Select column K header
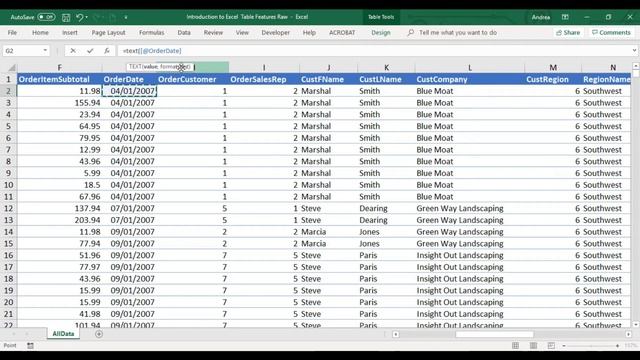This screenshot has width=640, height=360. tap(386, 67)
